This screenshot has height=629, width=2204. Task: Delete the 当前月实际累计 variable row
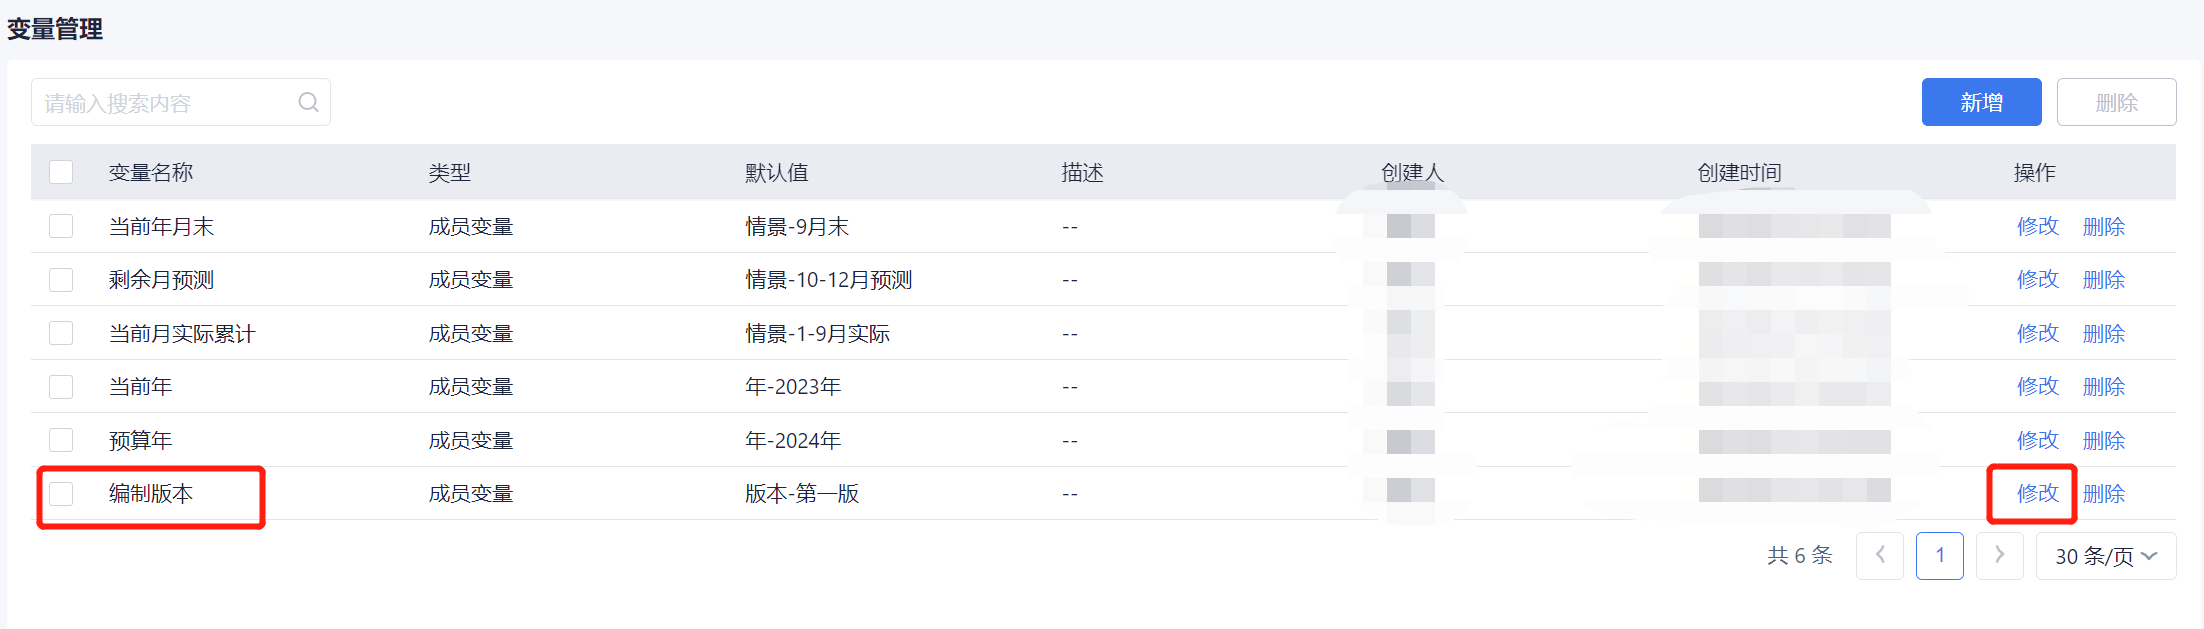pos(2103,333)
